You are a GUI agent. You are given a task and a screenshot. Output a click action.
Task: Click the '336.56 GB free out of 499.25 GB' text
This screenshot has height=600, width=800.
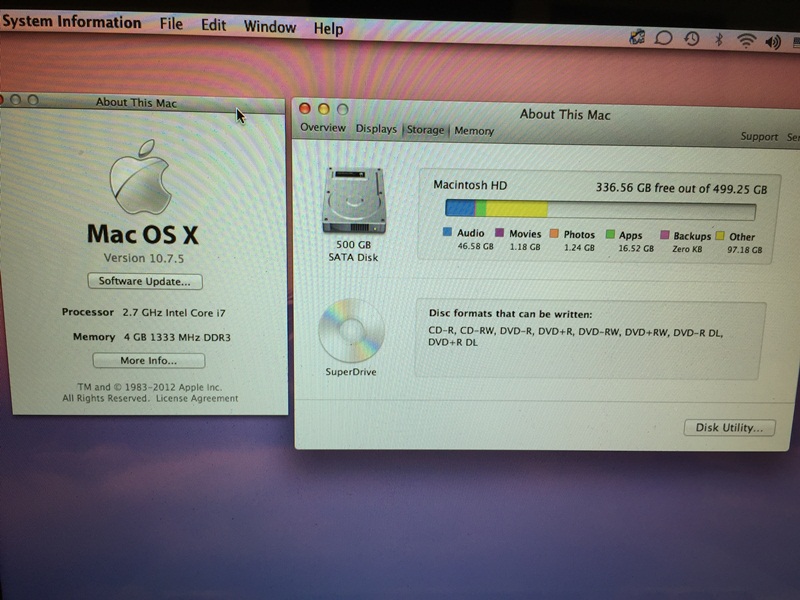(681, 188)
